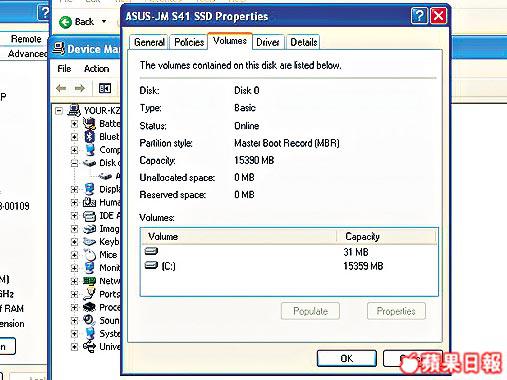Click the Human Interface Devices icon
The width and height of the screenshot is (507, 380).
pos(89,202)
